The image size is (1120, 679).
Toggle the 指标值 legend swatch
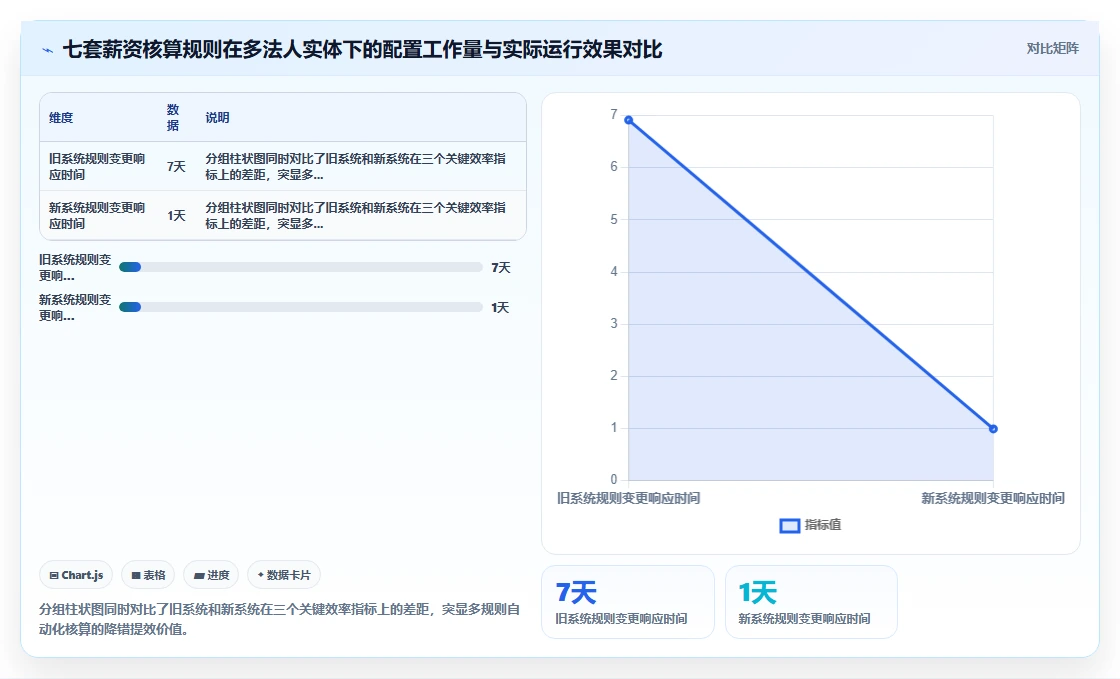click(x=789, y=525)
